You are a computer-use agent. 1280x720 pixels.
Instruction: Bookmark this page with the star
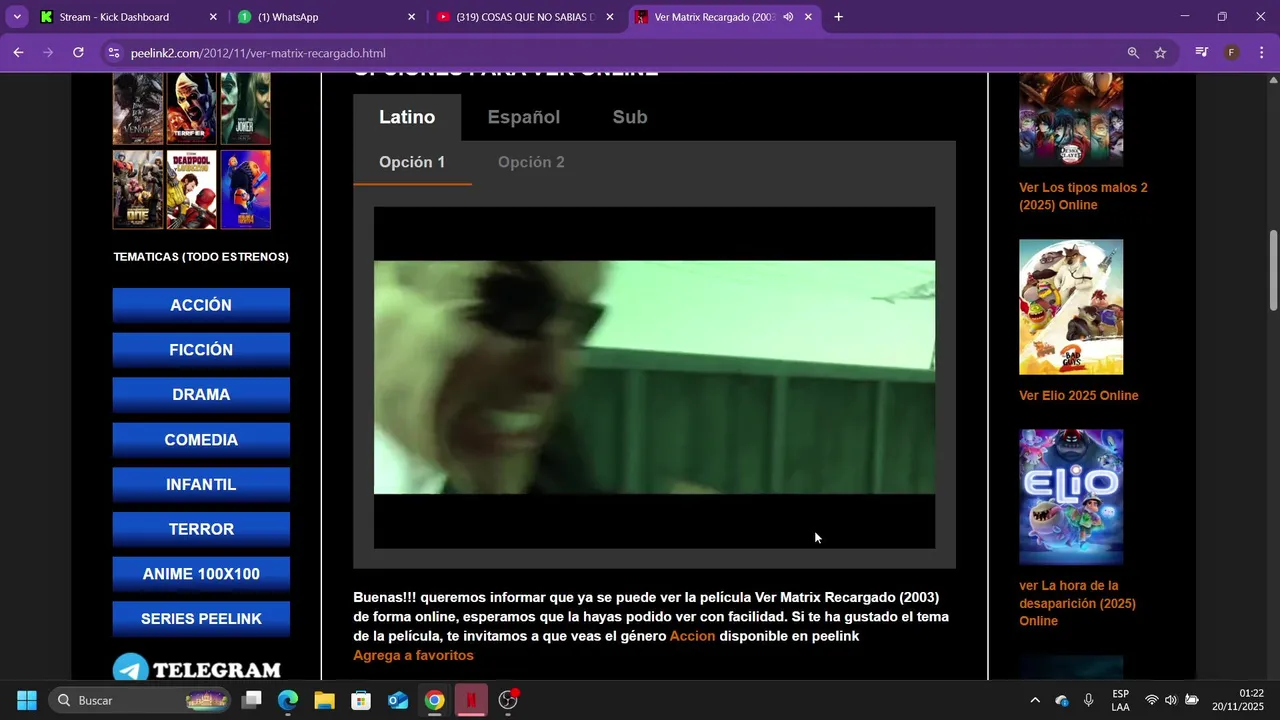(1160, 53)
